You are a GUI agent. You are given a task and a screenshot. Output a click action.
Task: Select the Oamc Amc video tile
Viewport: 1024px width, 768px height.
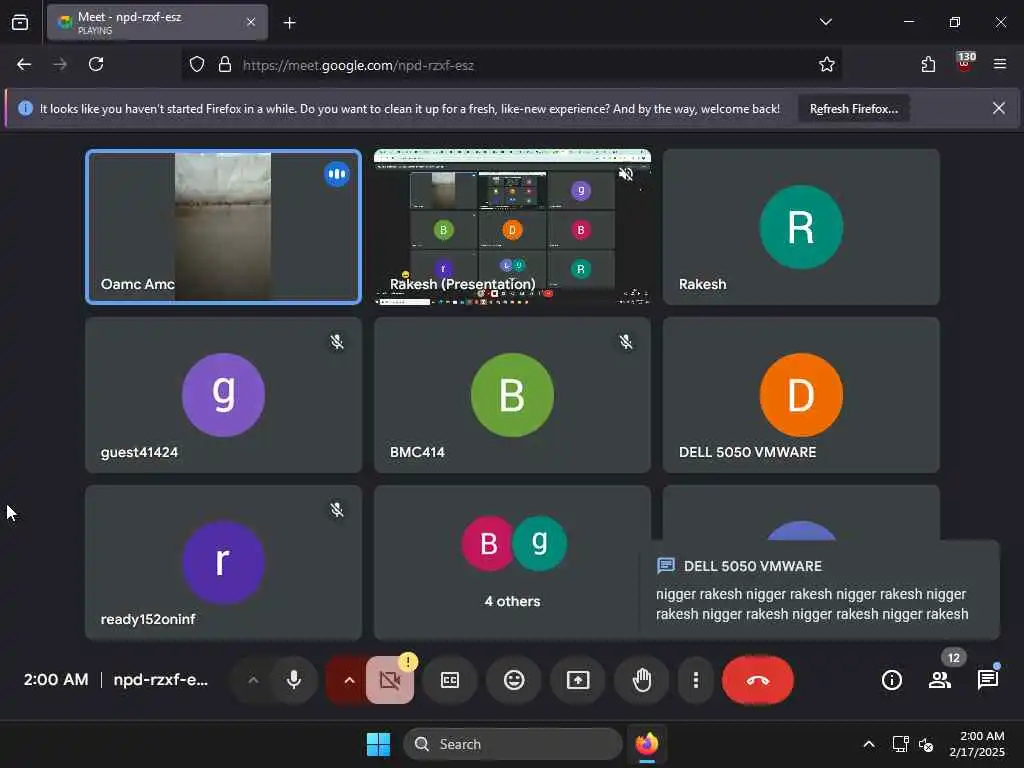pyautogui.click(x=223, y=227)
